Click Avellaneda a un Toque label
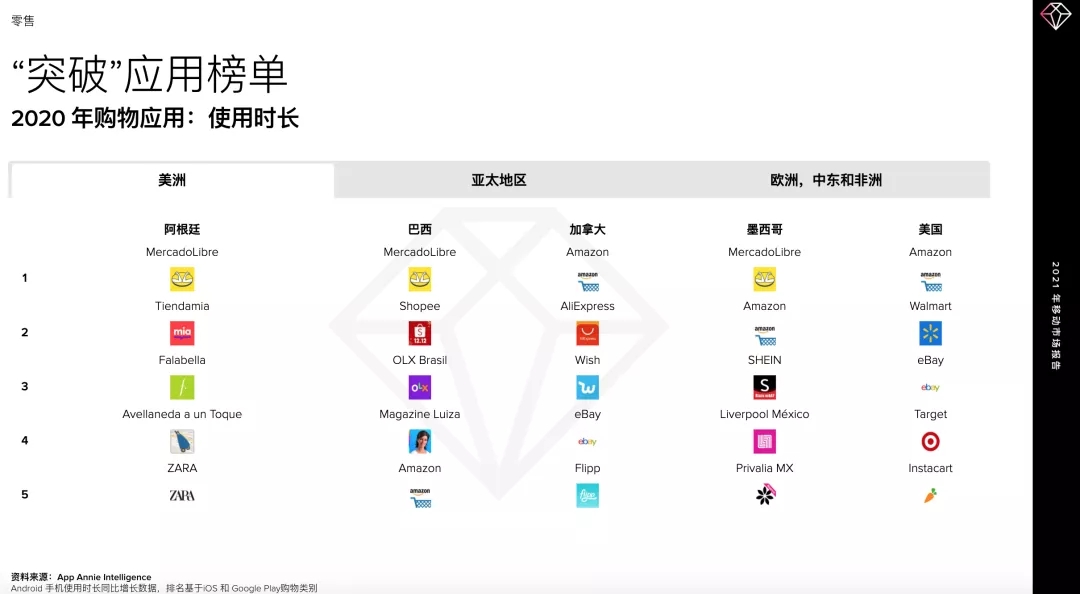 pyautogui.click(x=182, y=414)
